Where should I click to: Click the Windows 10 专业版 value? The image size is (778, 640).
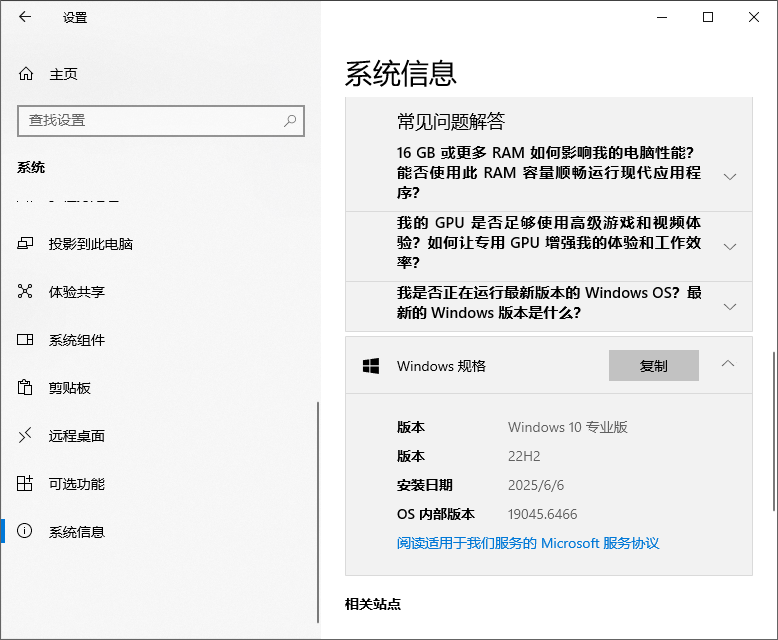[x=568, y=427]
